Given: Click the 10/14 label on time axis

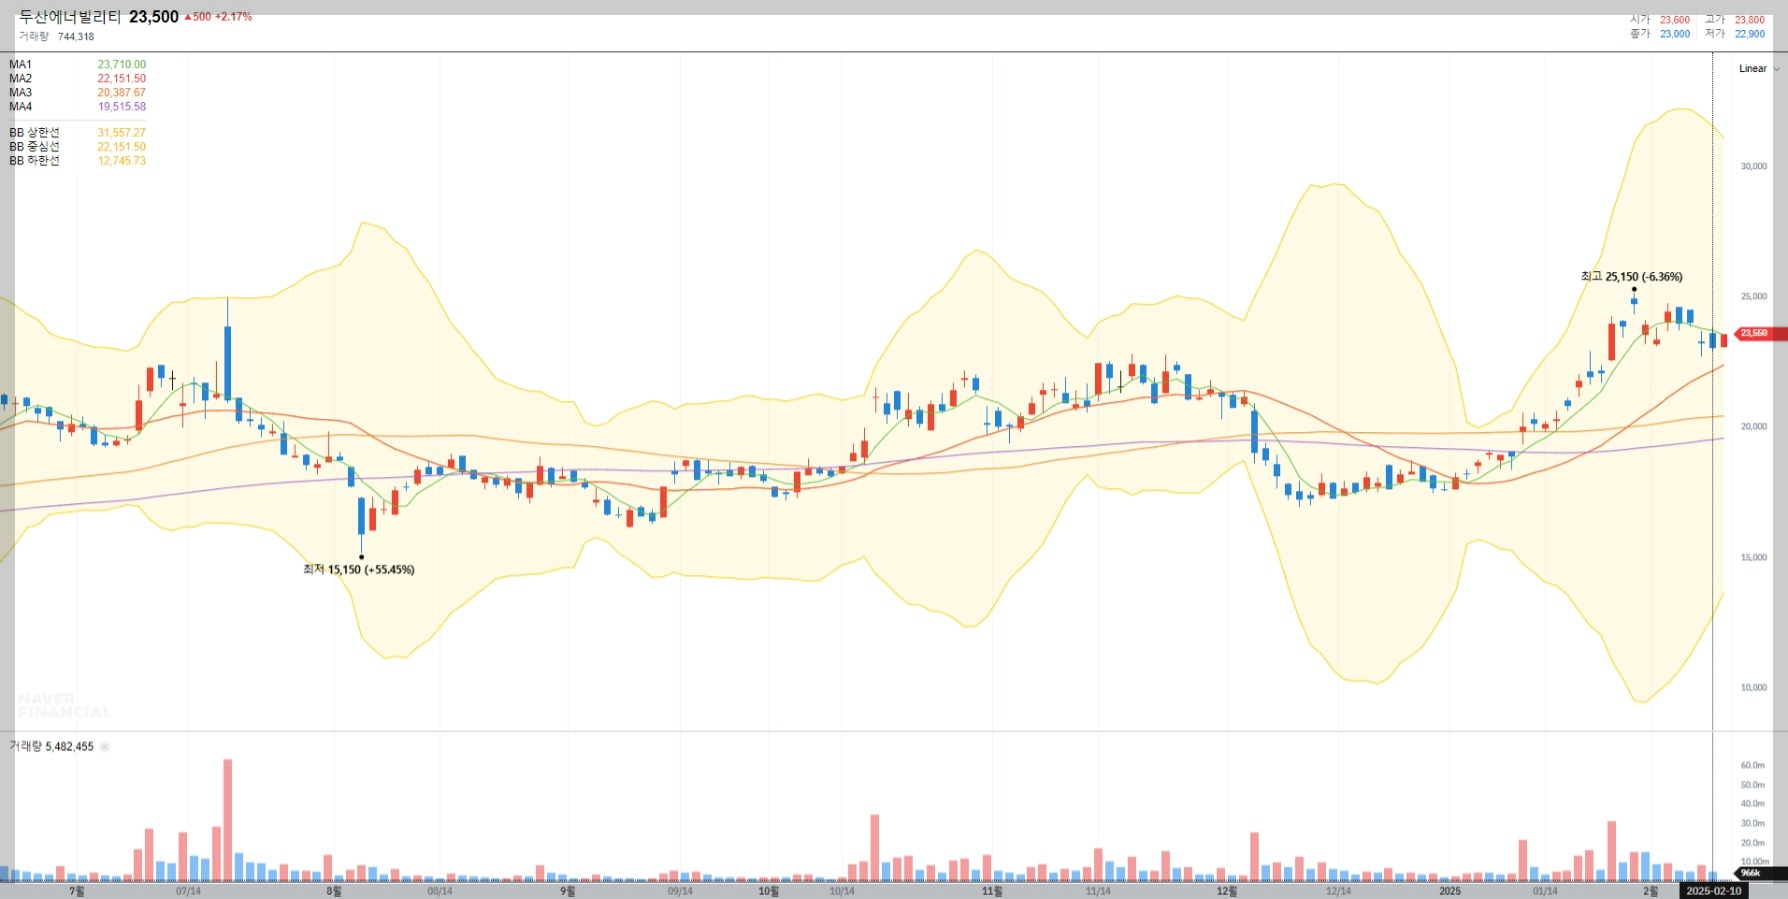Looking at the screenshot, I should tap(842, 891).
